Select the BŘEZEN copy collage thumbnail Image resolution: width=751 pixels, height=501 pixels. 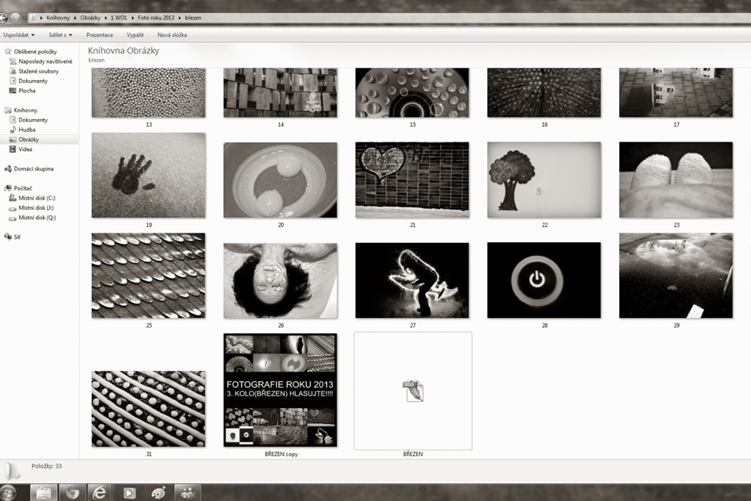tap(280, 390)
